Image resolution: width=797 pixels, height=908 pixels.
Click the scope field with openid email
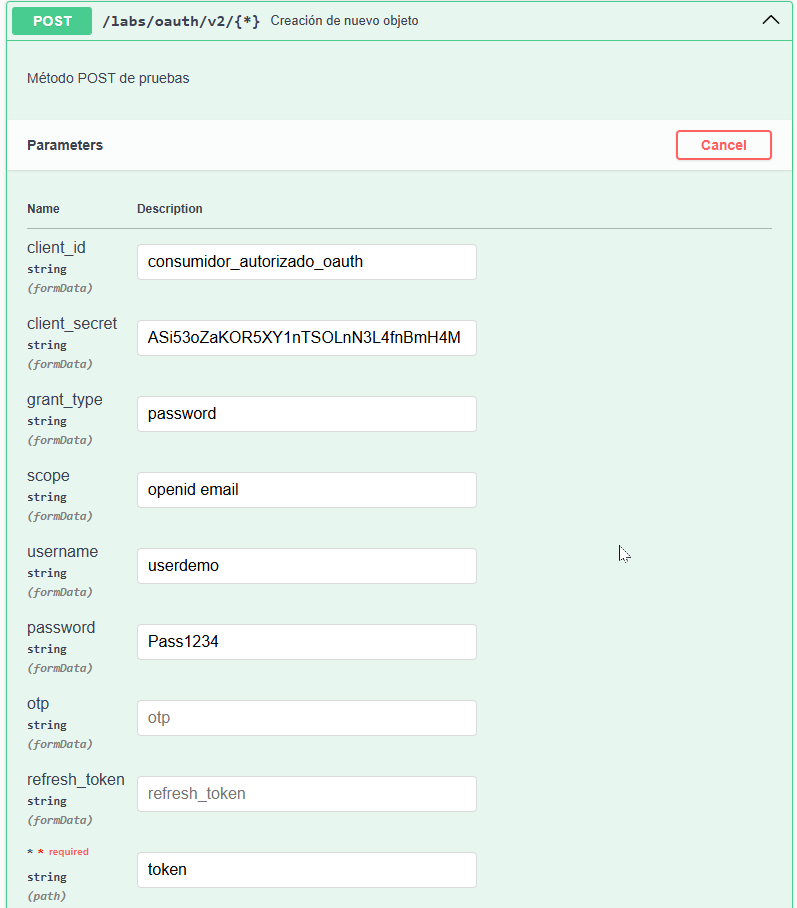[306, 490]
